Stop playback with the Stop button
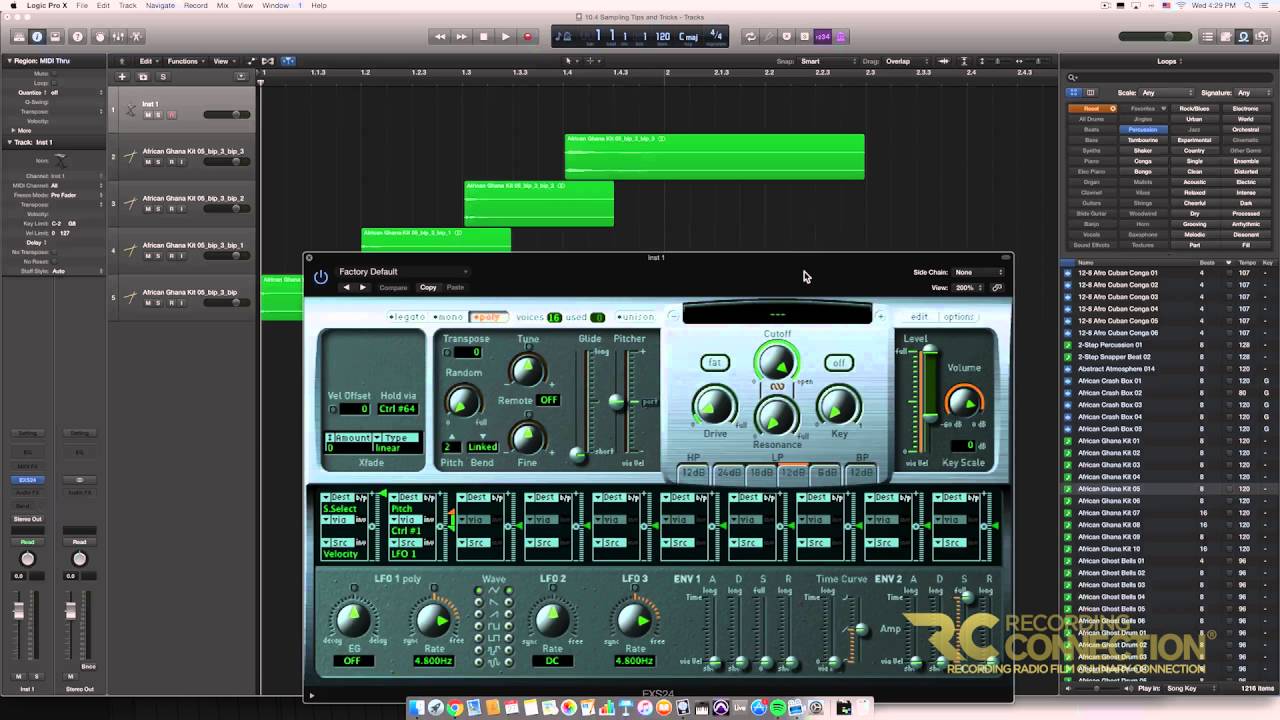Viewport: 1280px width, 720px height. [483, 37]
